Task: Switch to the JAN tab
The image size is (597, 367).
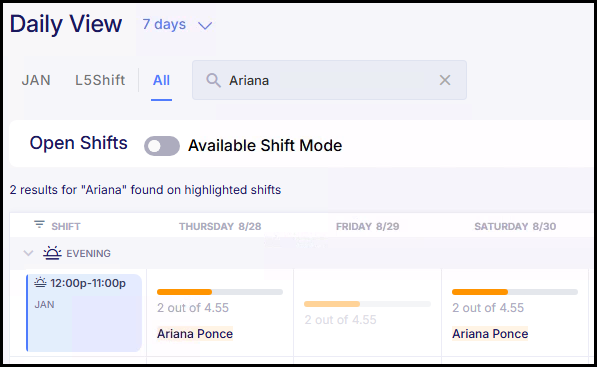Action: (x=36, y=80)
